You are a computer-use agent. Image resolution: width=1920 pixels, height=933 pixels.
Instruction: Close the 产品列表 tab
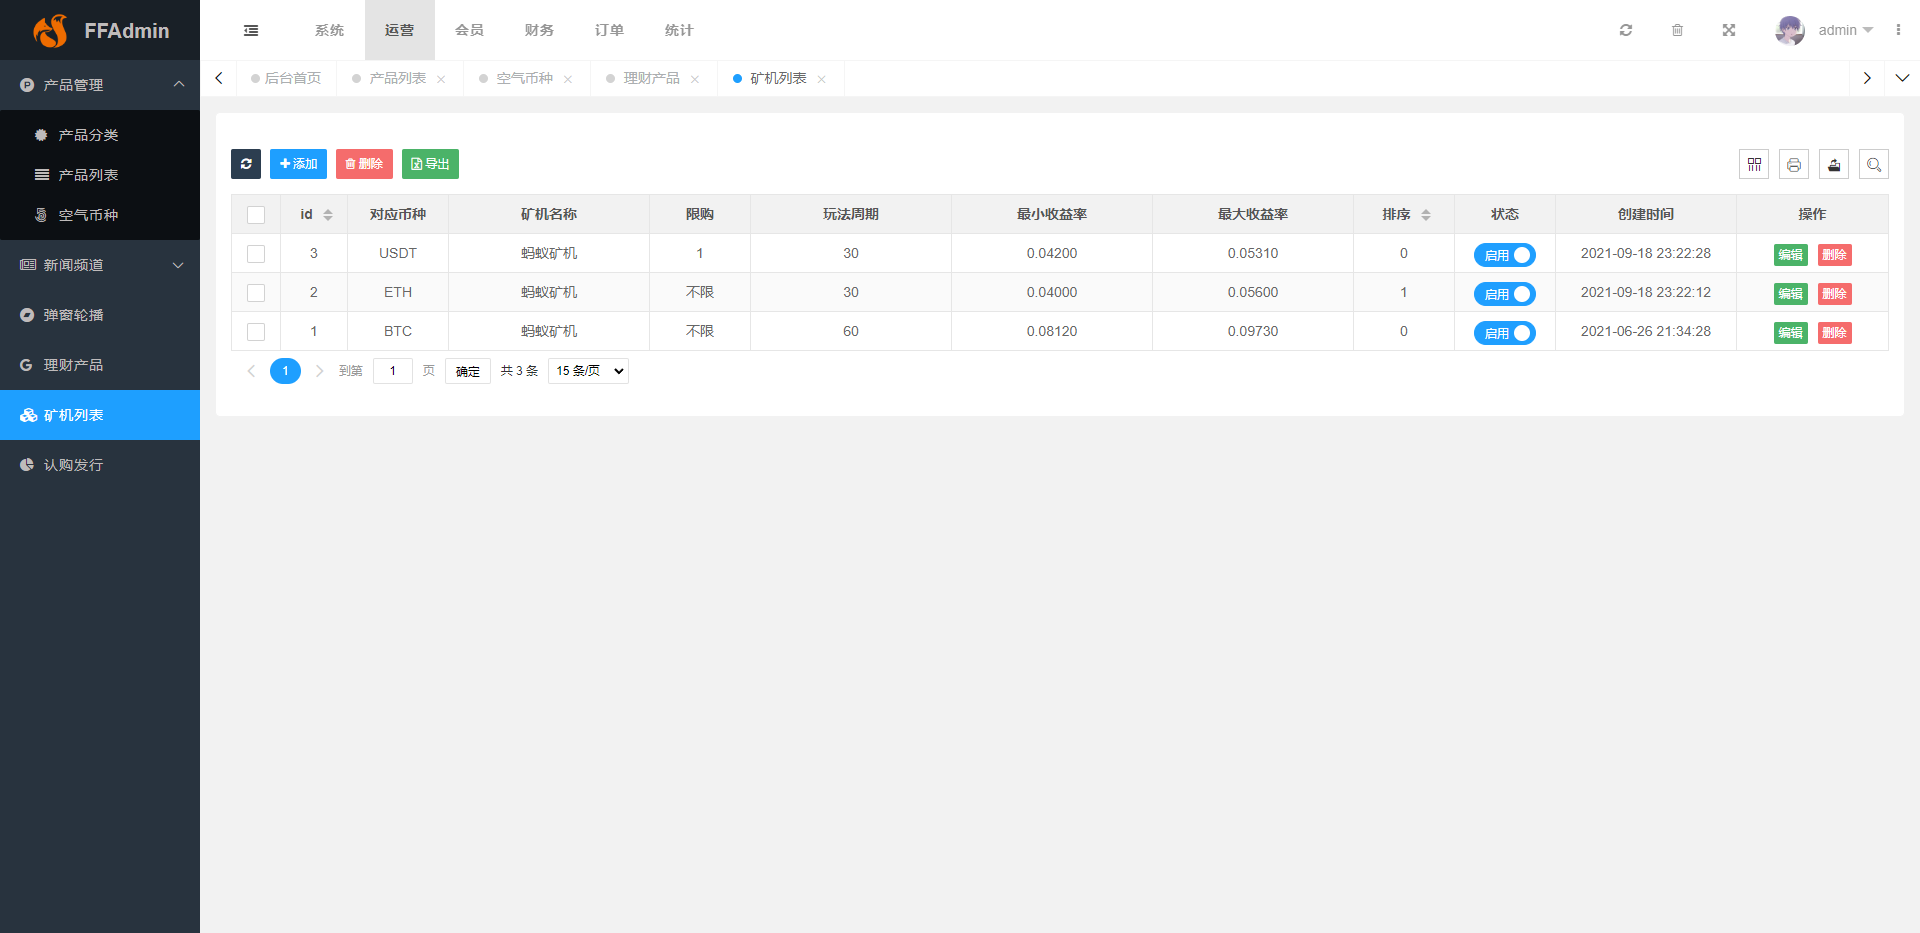[441, 79]
